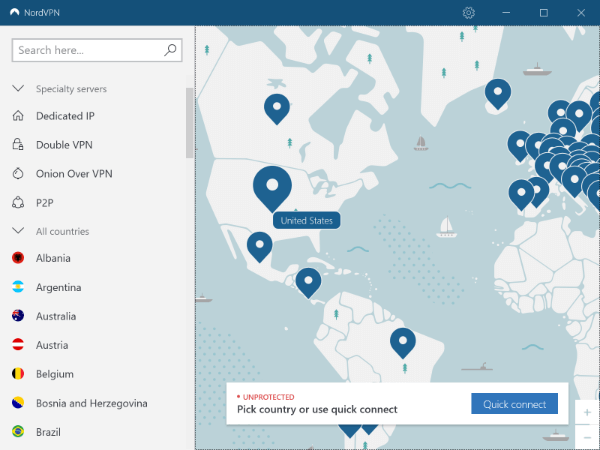
Task: Click the server list scrollbar thumb
Action: click(189, 123)
